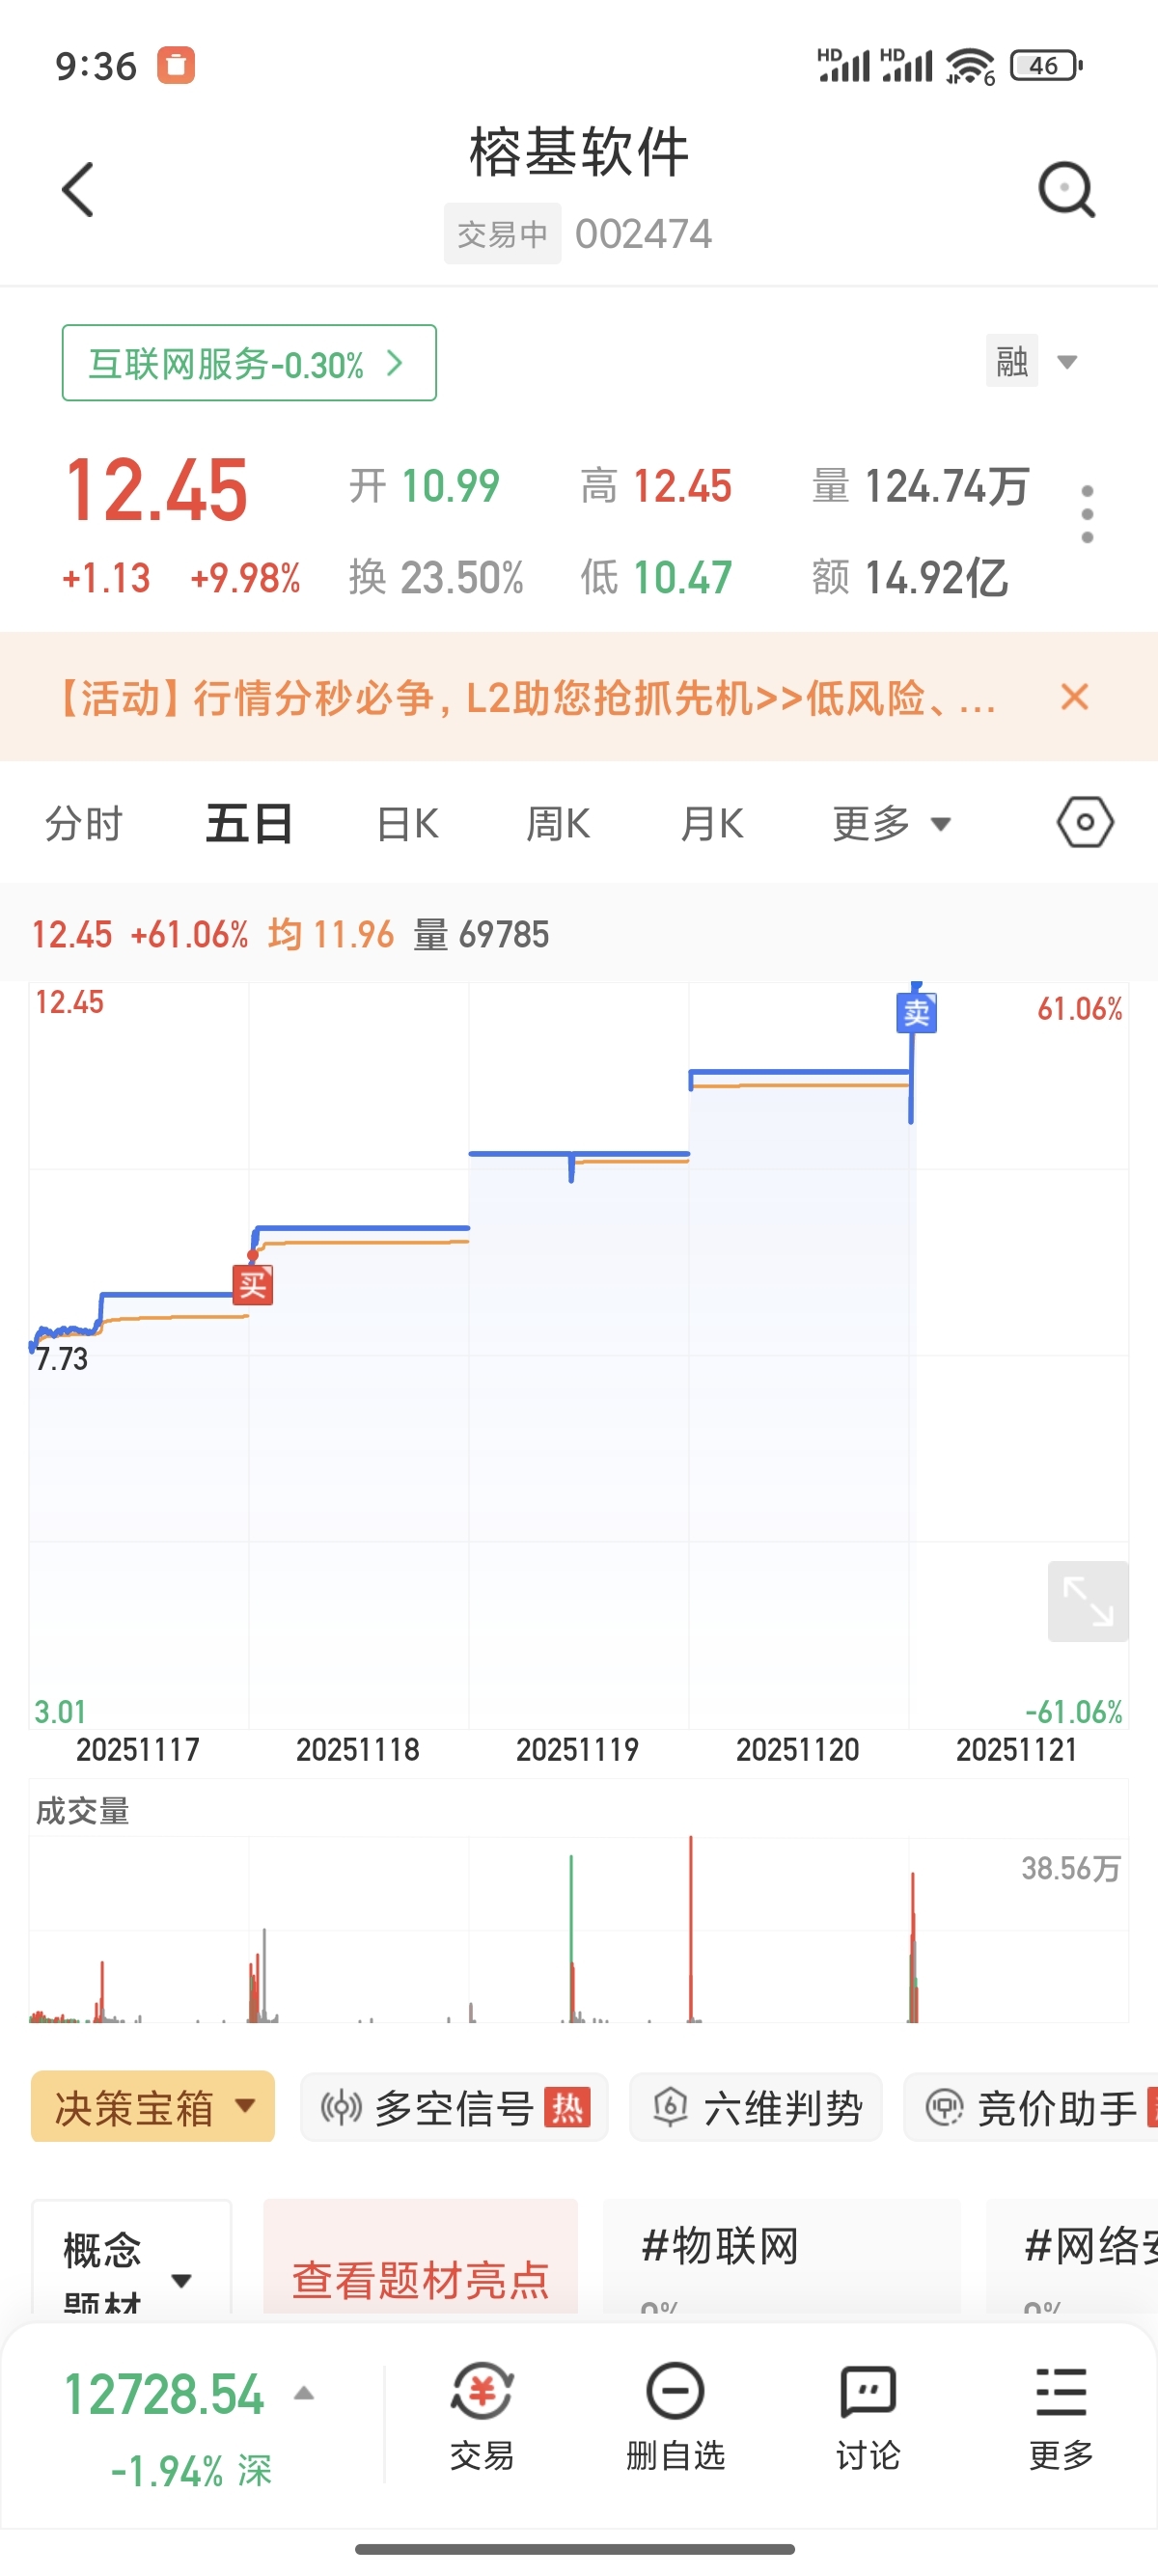Tap current price 12.45 headline
The image size is (1158, 2576).
157,490
